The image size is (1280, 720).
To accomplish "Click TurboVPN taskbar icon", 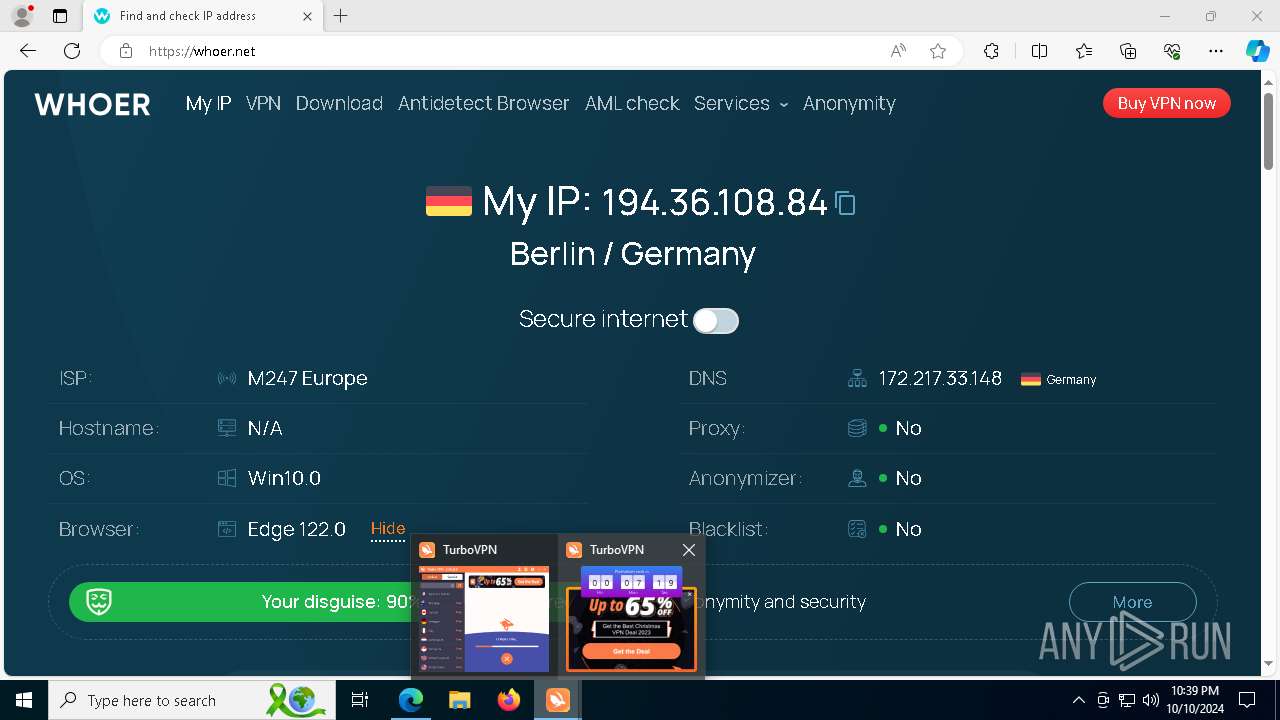I will 557,700.
